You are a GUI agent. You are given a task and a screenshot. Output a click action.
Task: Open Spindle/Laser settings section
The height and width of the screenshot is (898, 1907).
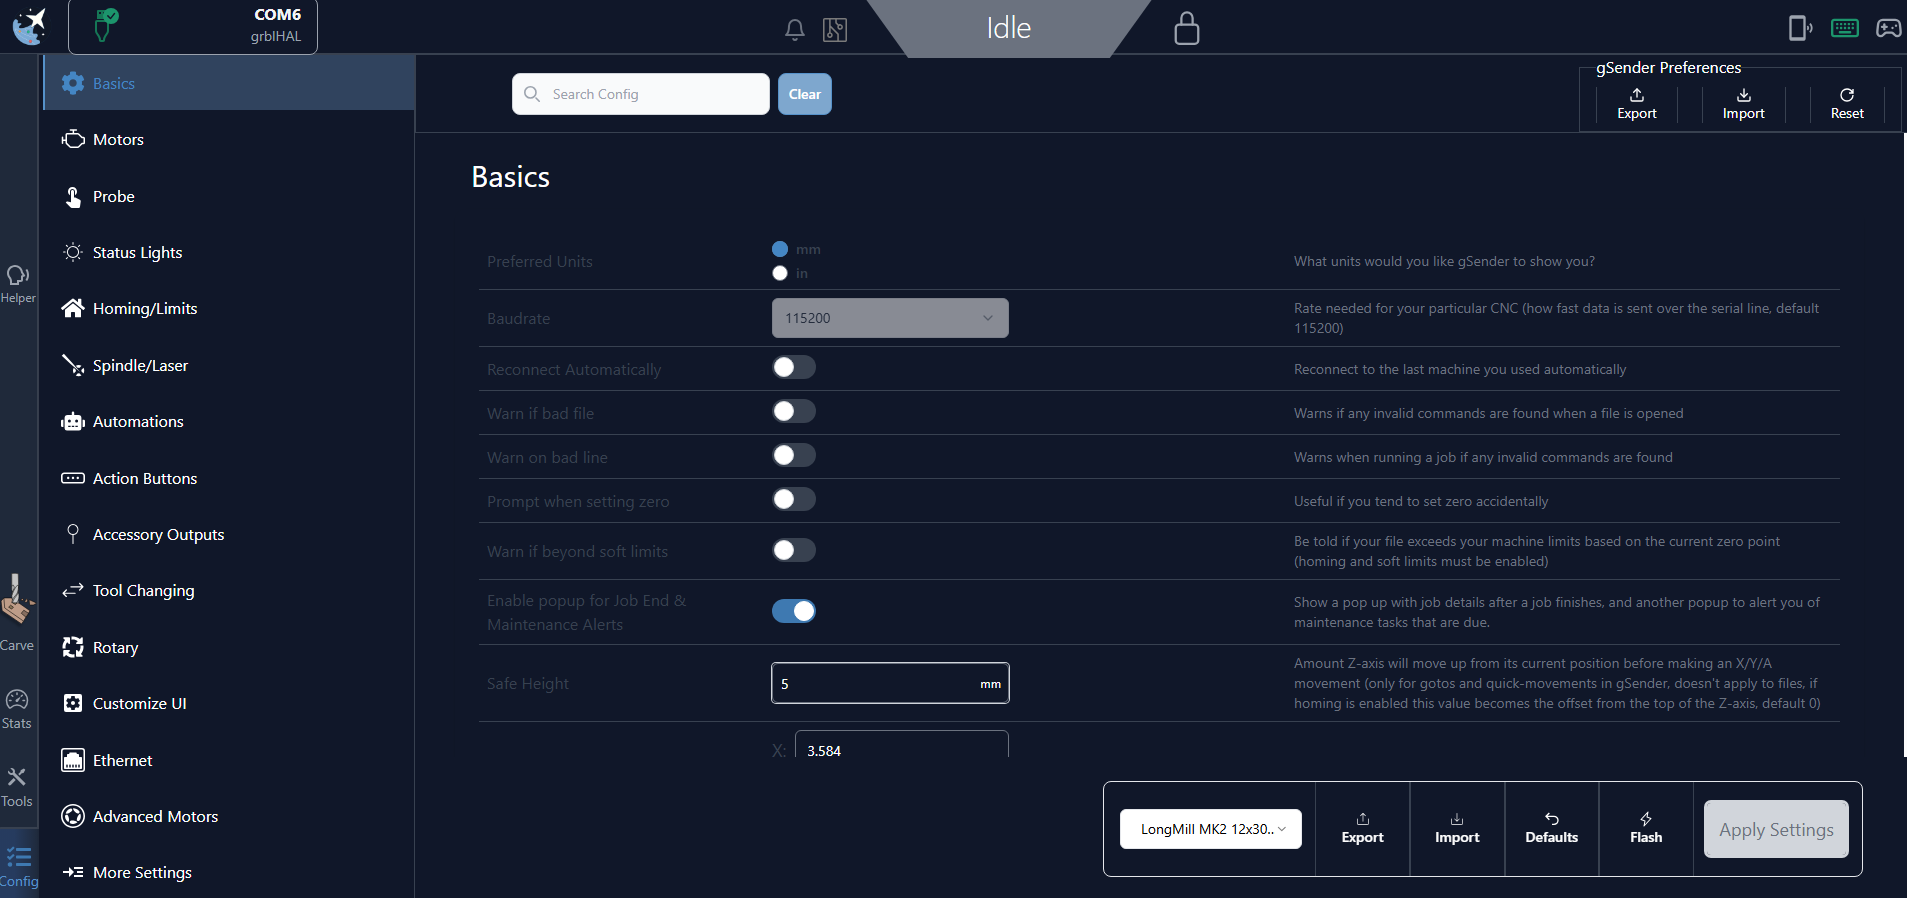[x=140, y=366]
